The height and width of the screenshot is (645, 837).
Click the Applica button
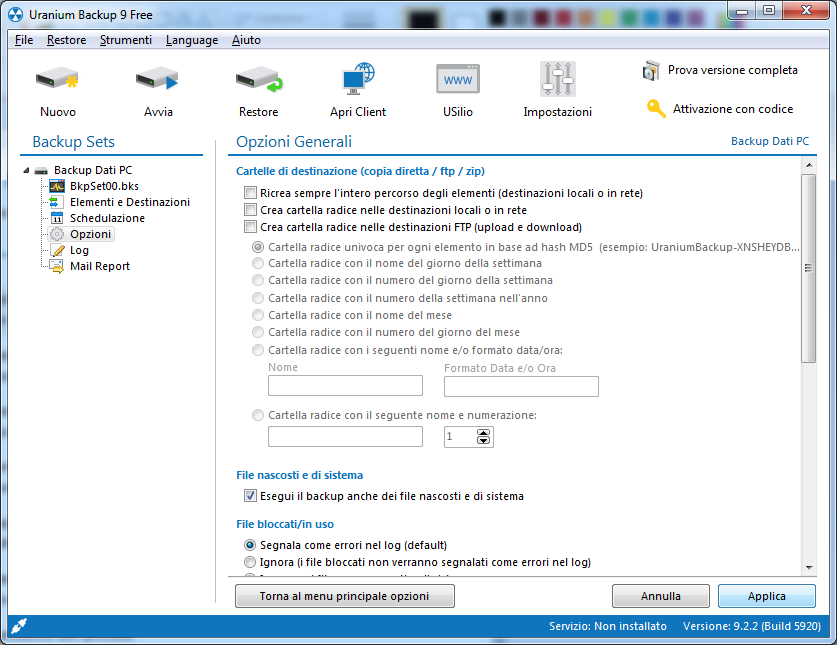click(767, 596)
